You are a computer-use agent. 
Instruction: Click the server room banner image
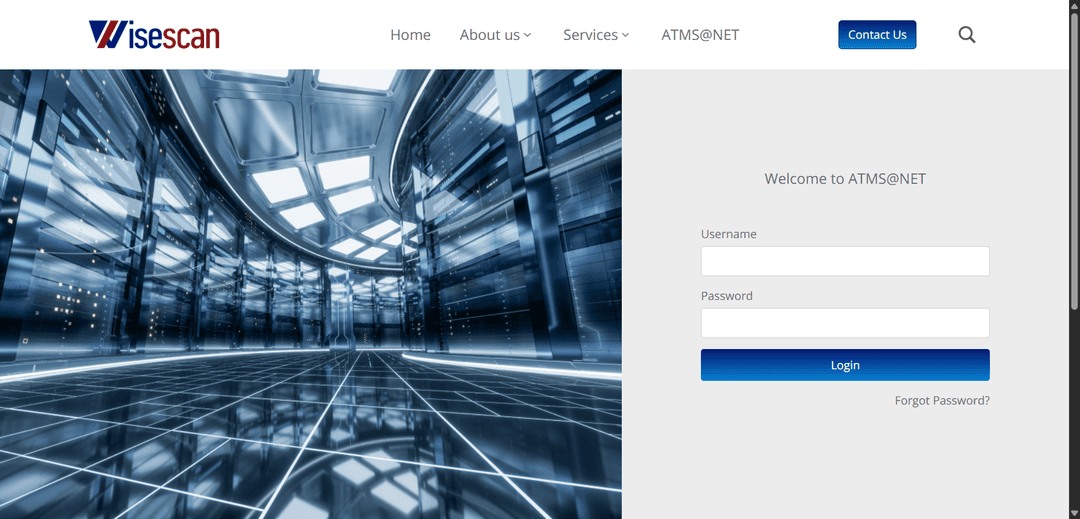(311, 294)
